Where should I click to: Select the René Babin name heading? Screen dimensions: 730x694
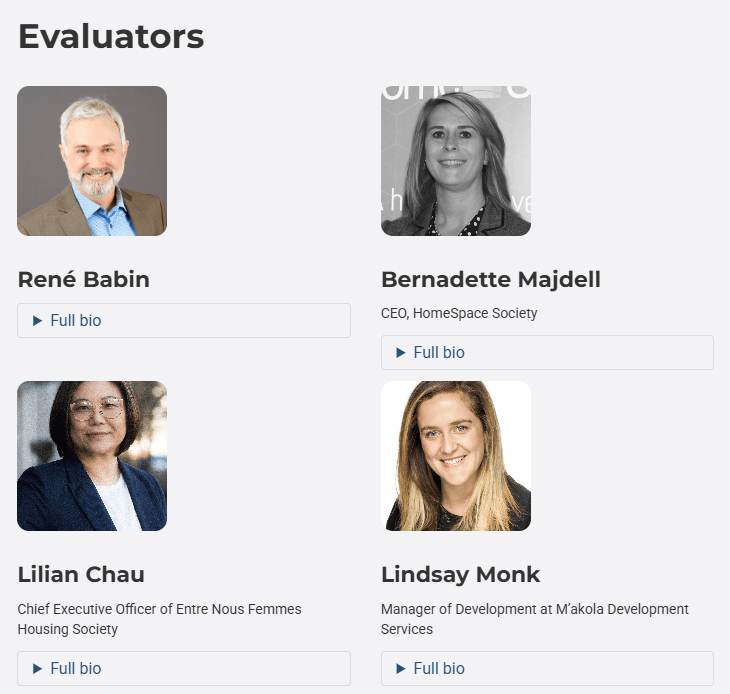pyautogui.click(x=84, y=280)
